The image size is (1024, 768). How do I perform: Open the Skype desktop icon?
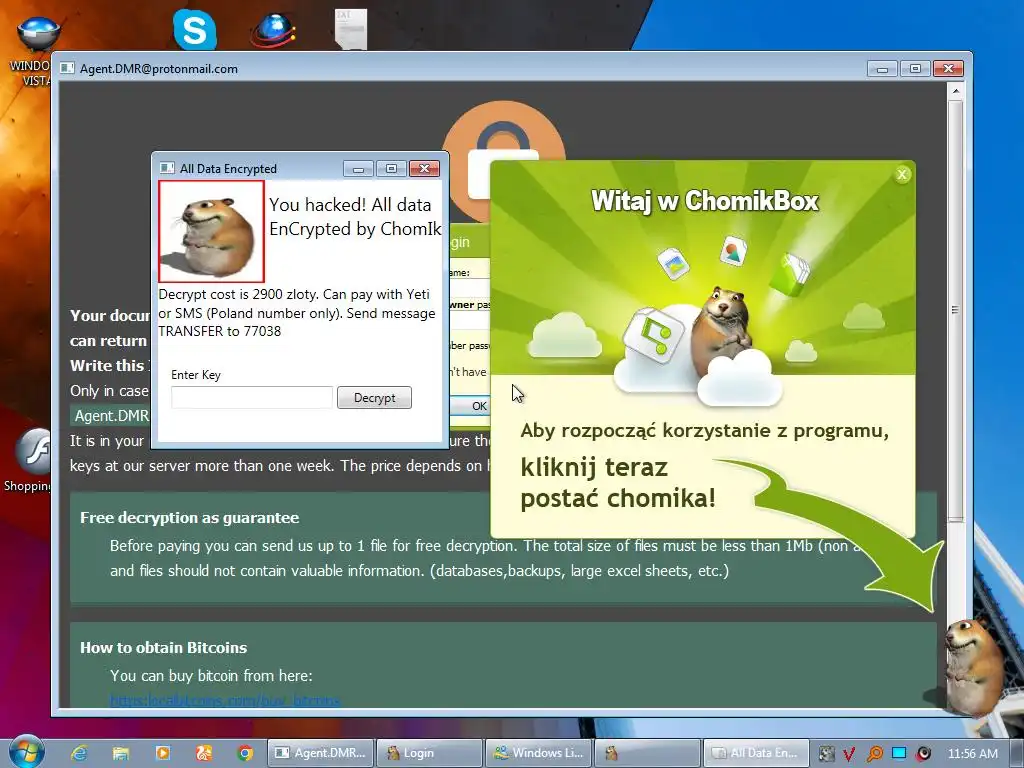click(x=195, y=29)
